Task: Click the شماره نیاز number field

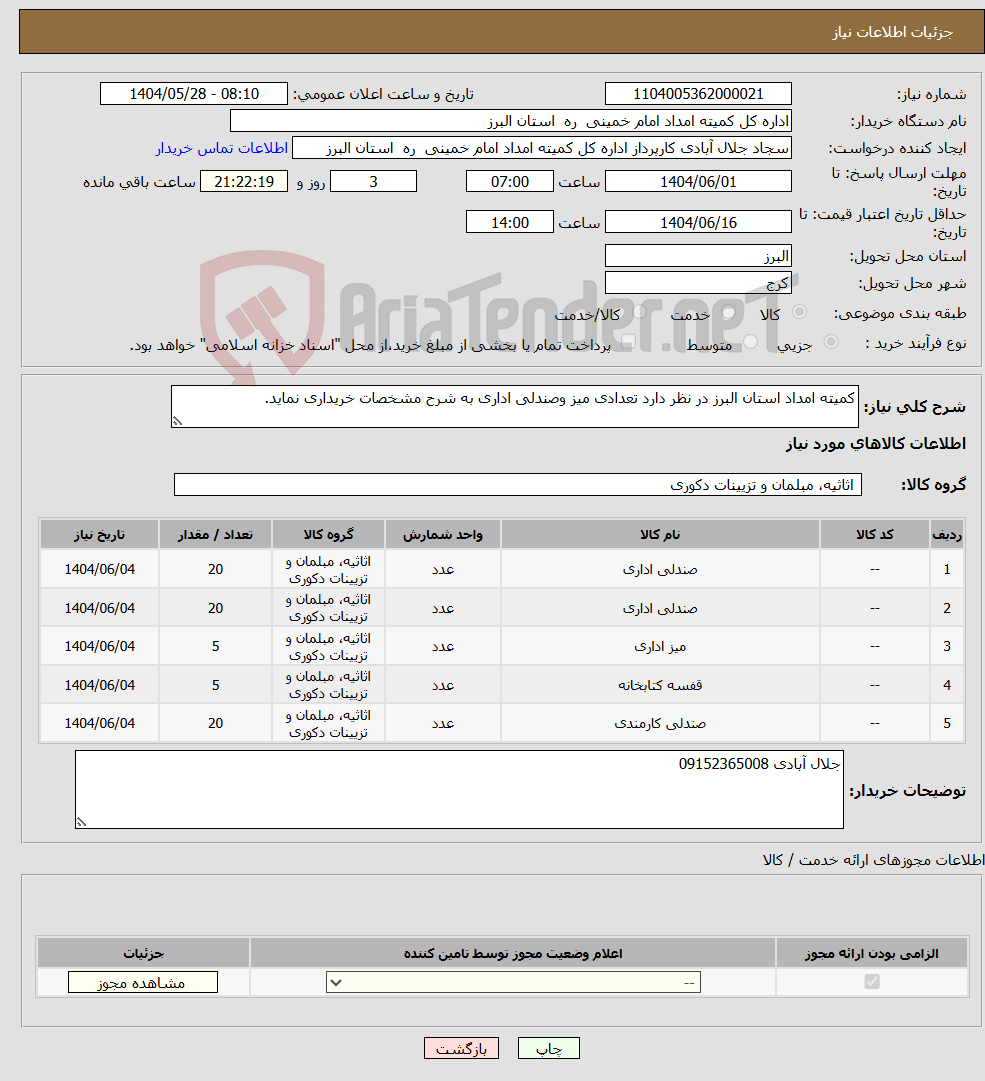Action: [697, 93]
